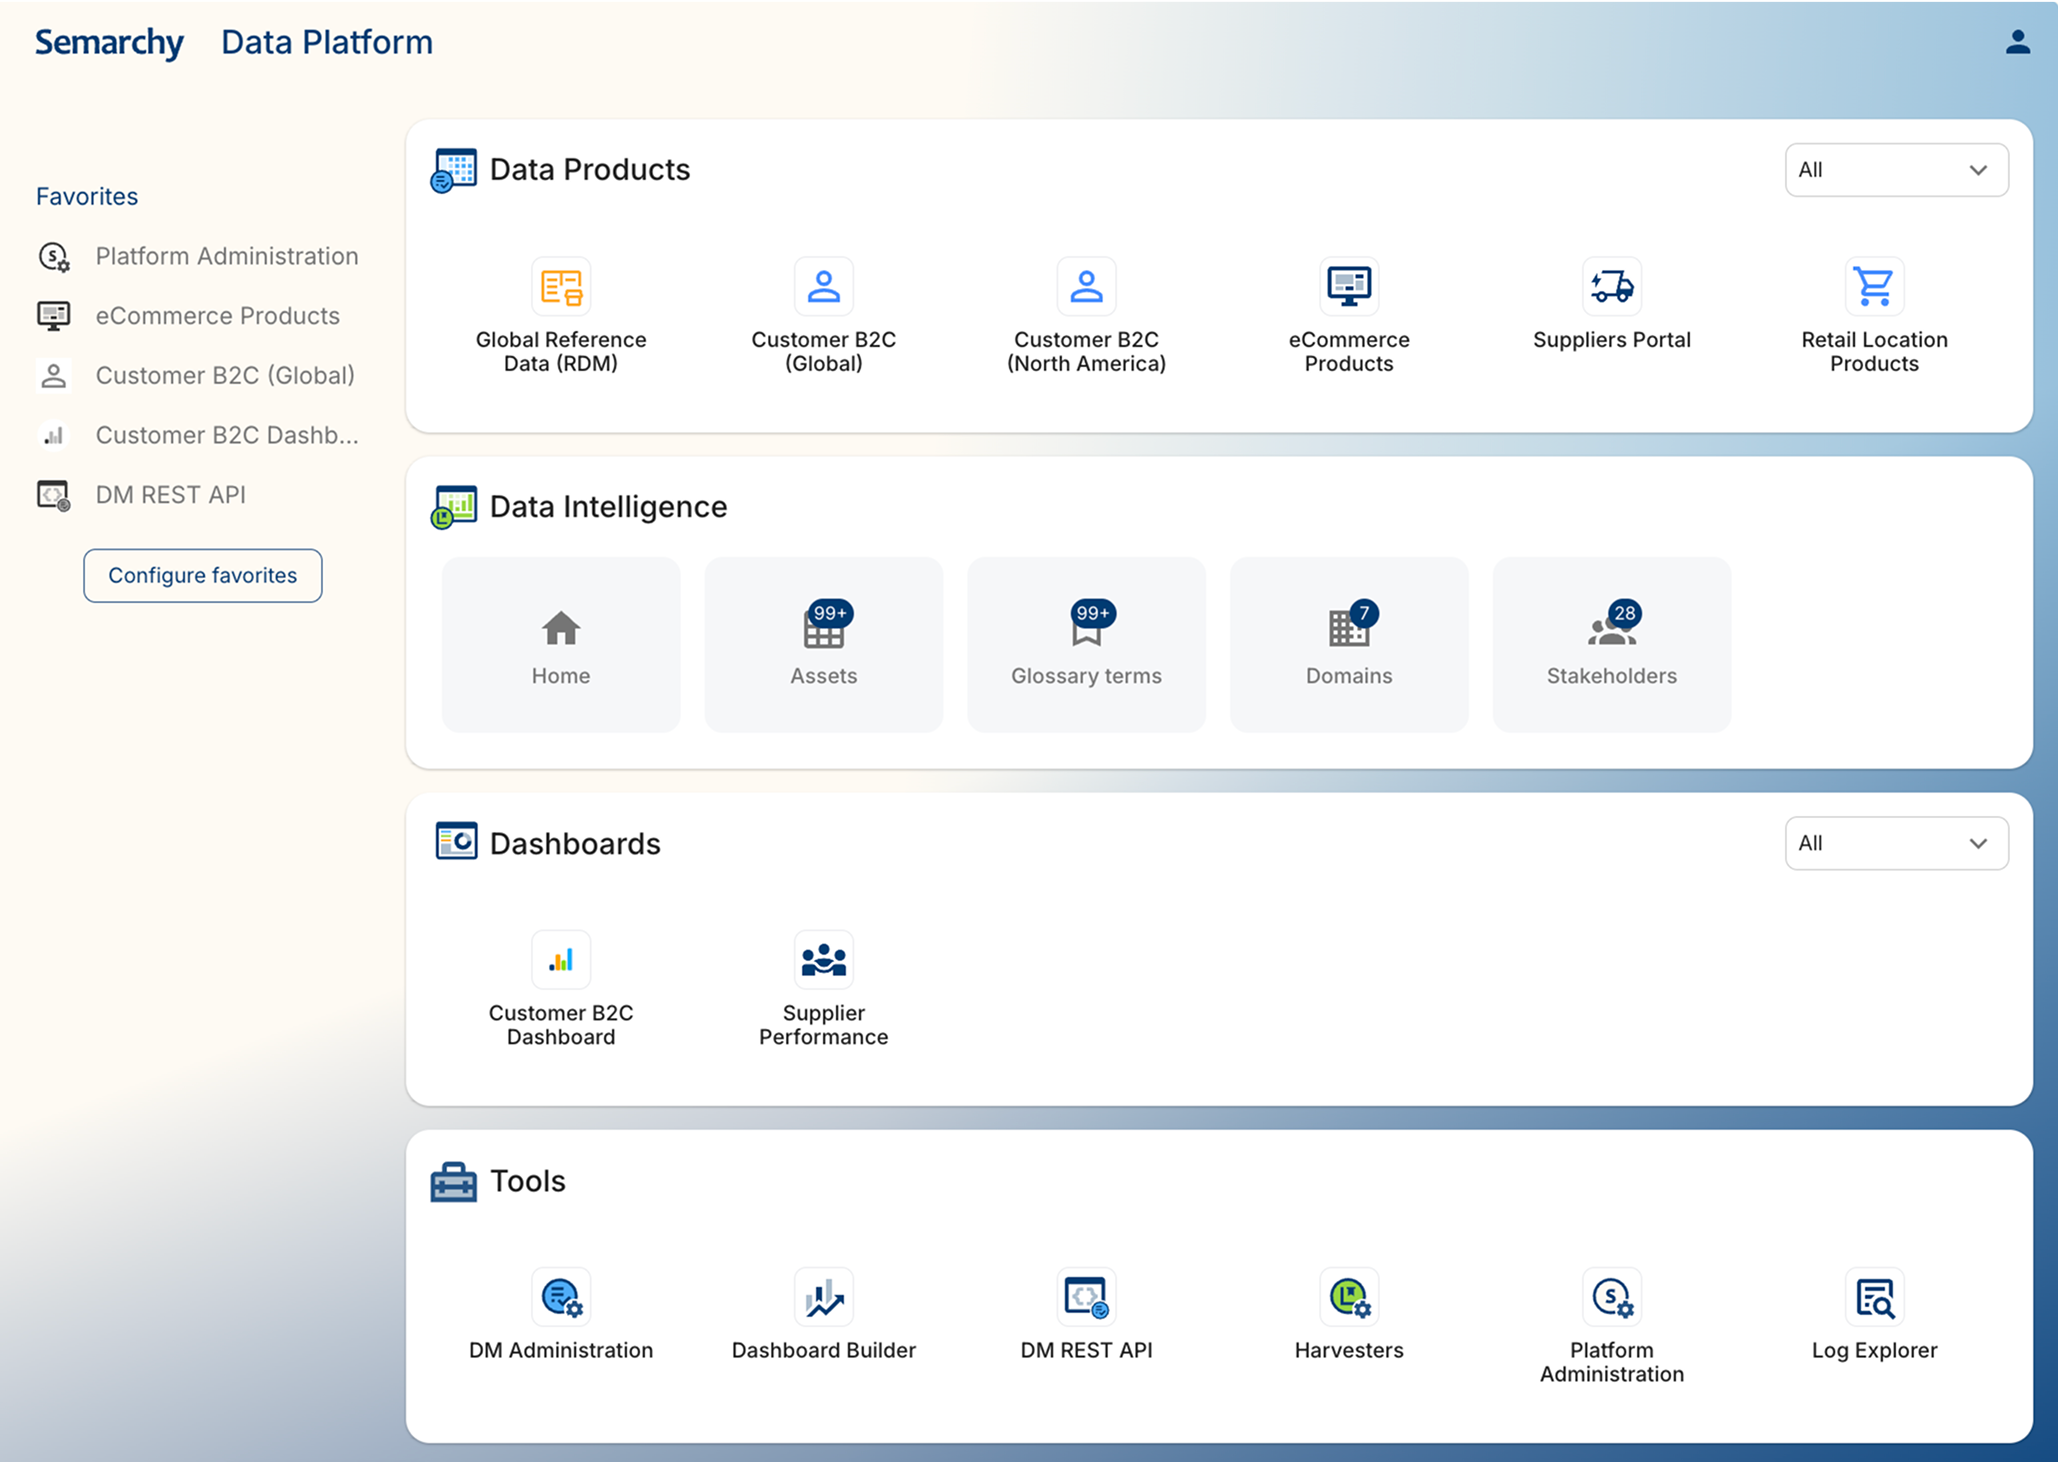
Task: Click the Data Platform title
Action: point(327,42)
